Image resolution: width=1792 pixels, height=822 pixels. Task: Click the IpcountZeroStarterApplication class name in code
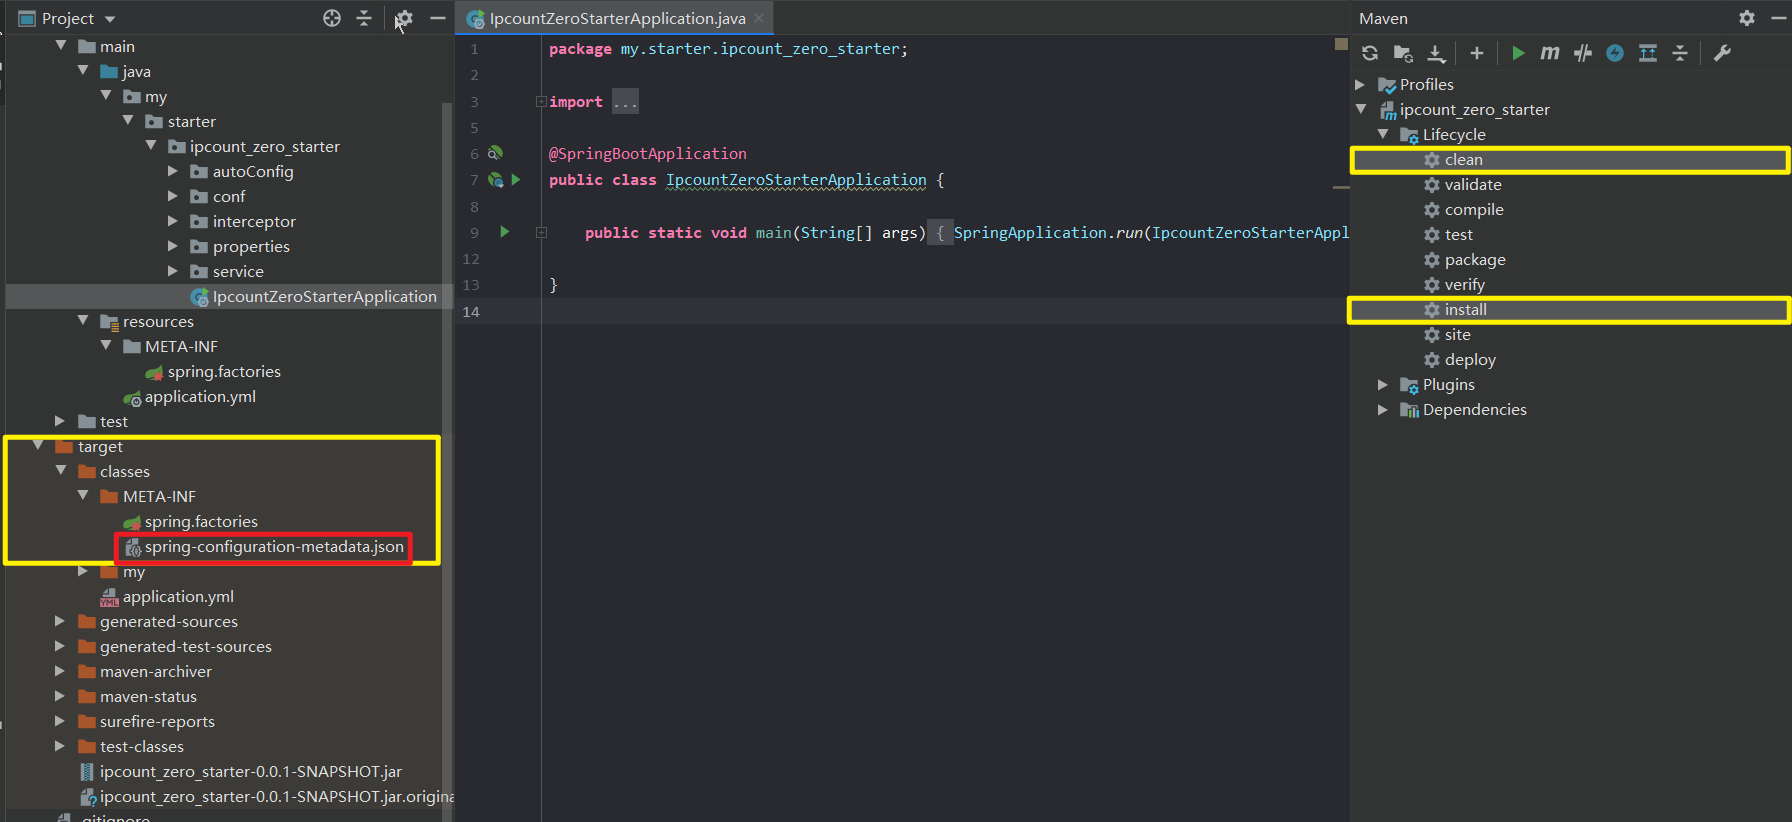796,180
